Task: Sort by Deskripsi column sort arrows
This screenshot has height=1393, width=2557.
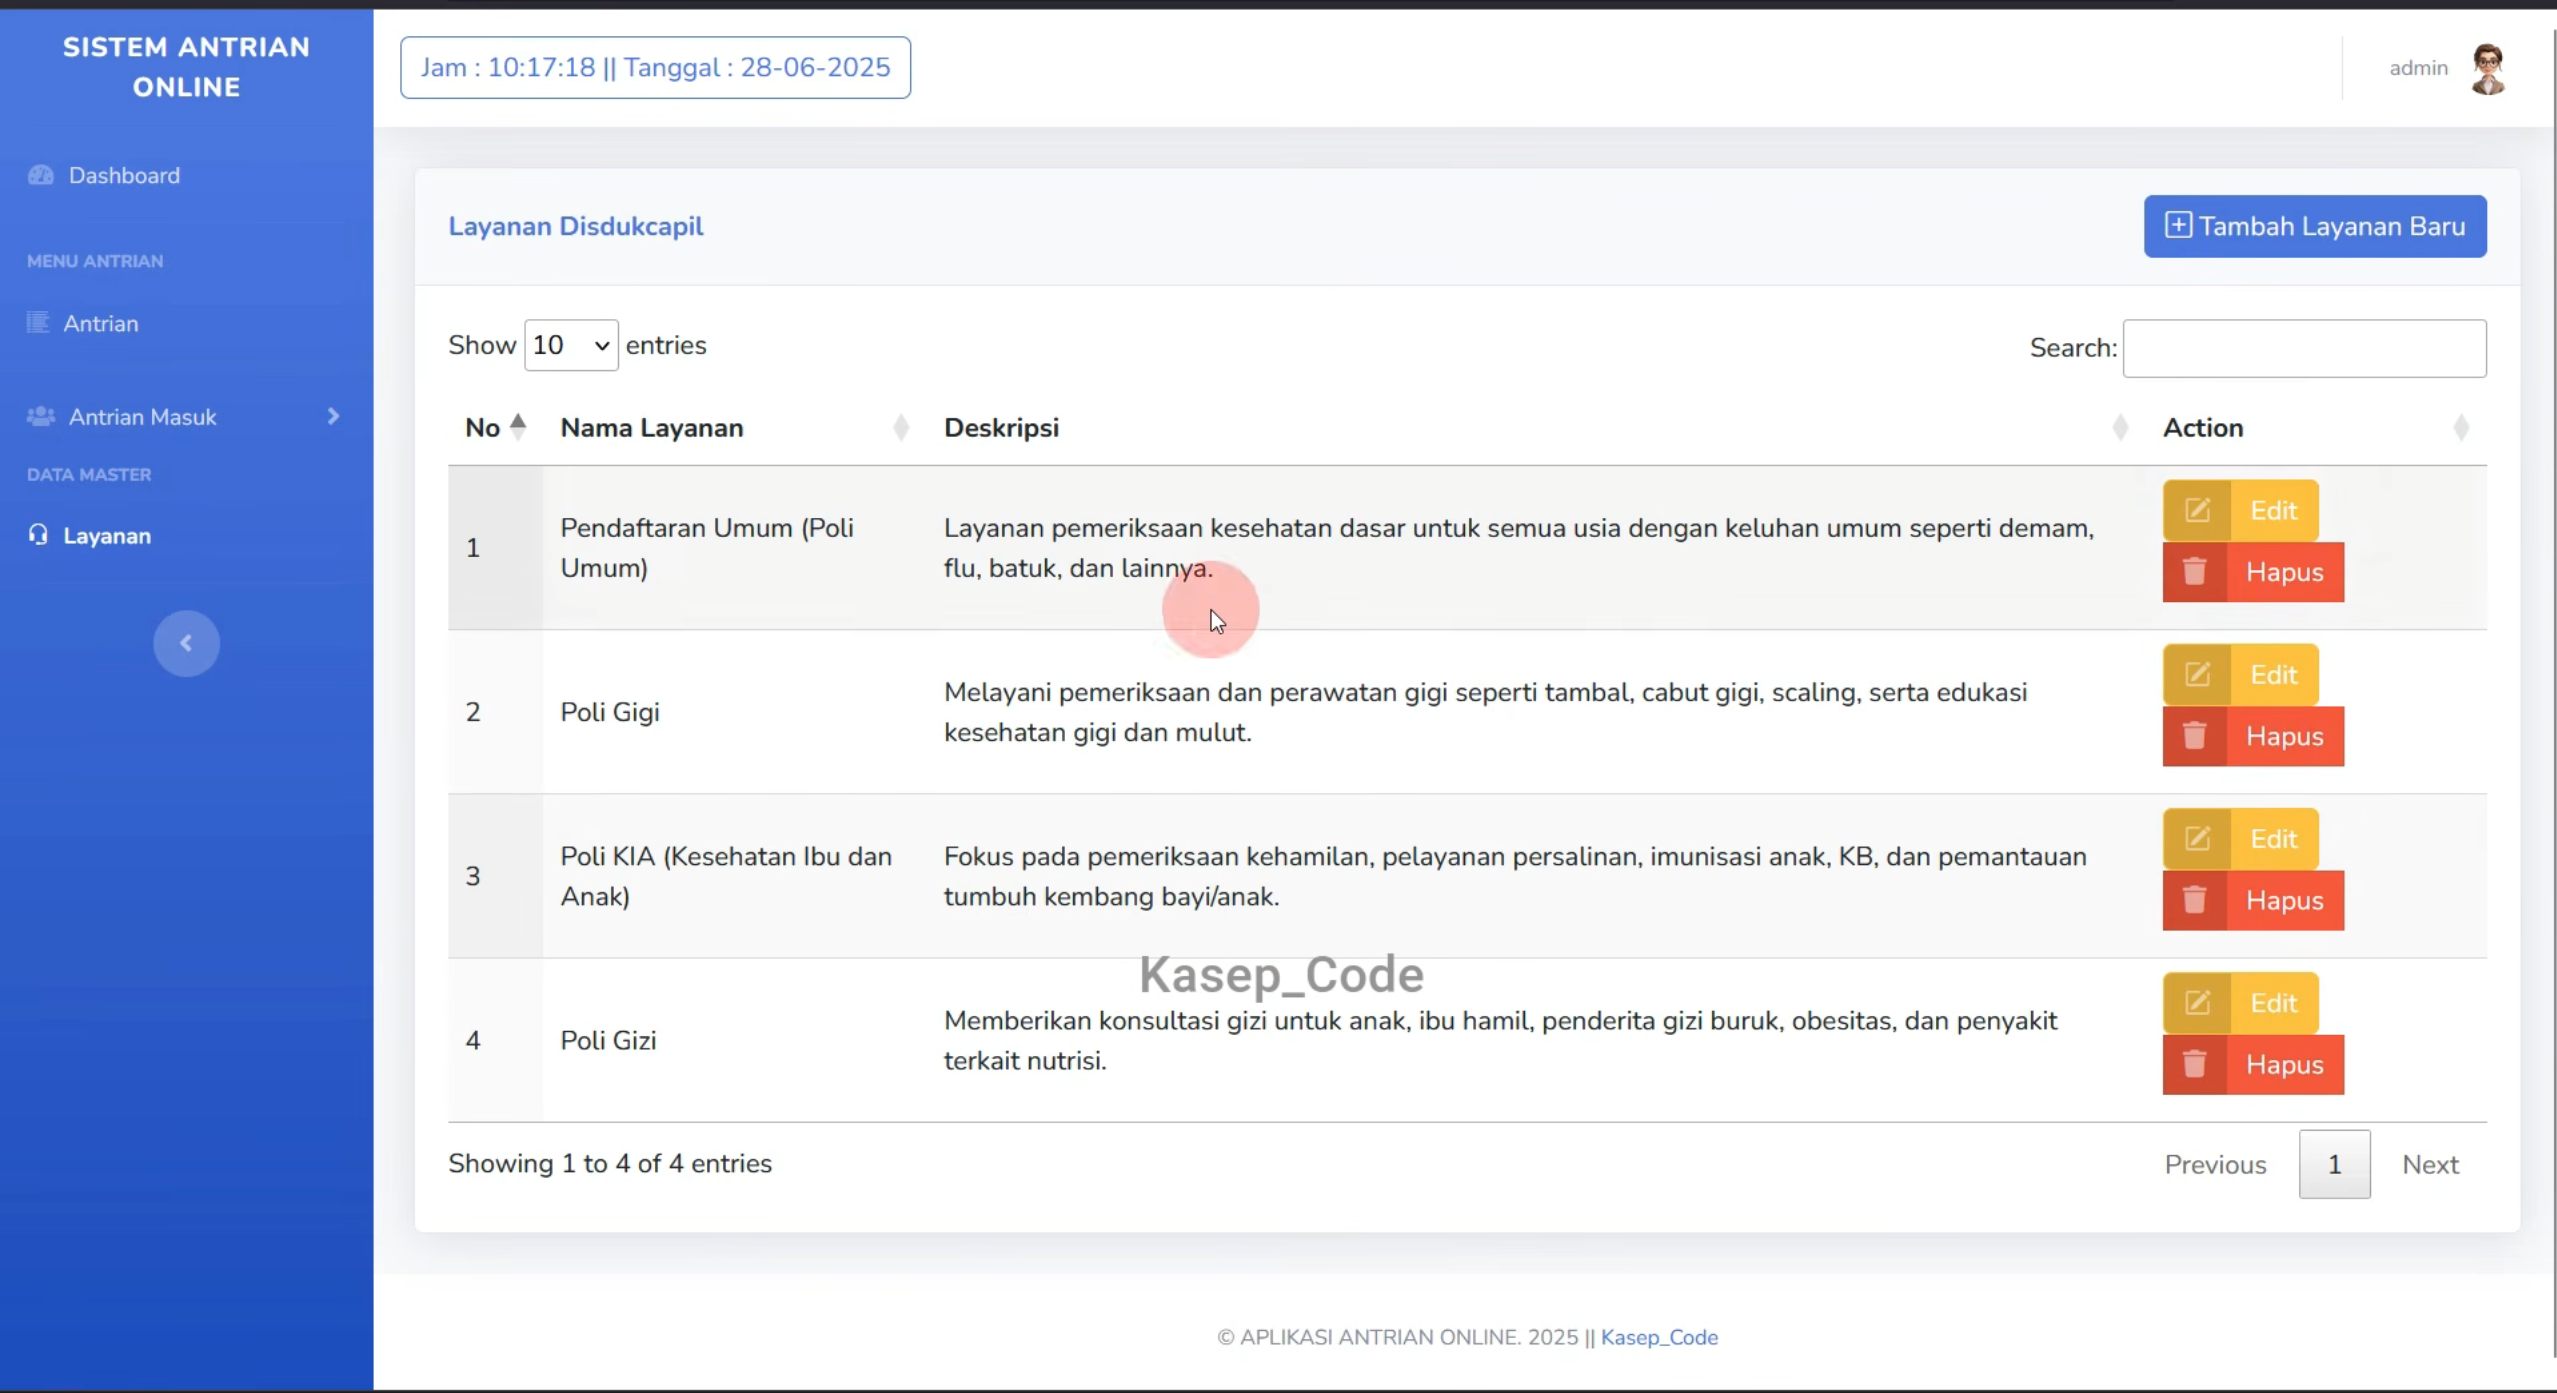Action: (2120, 428)
